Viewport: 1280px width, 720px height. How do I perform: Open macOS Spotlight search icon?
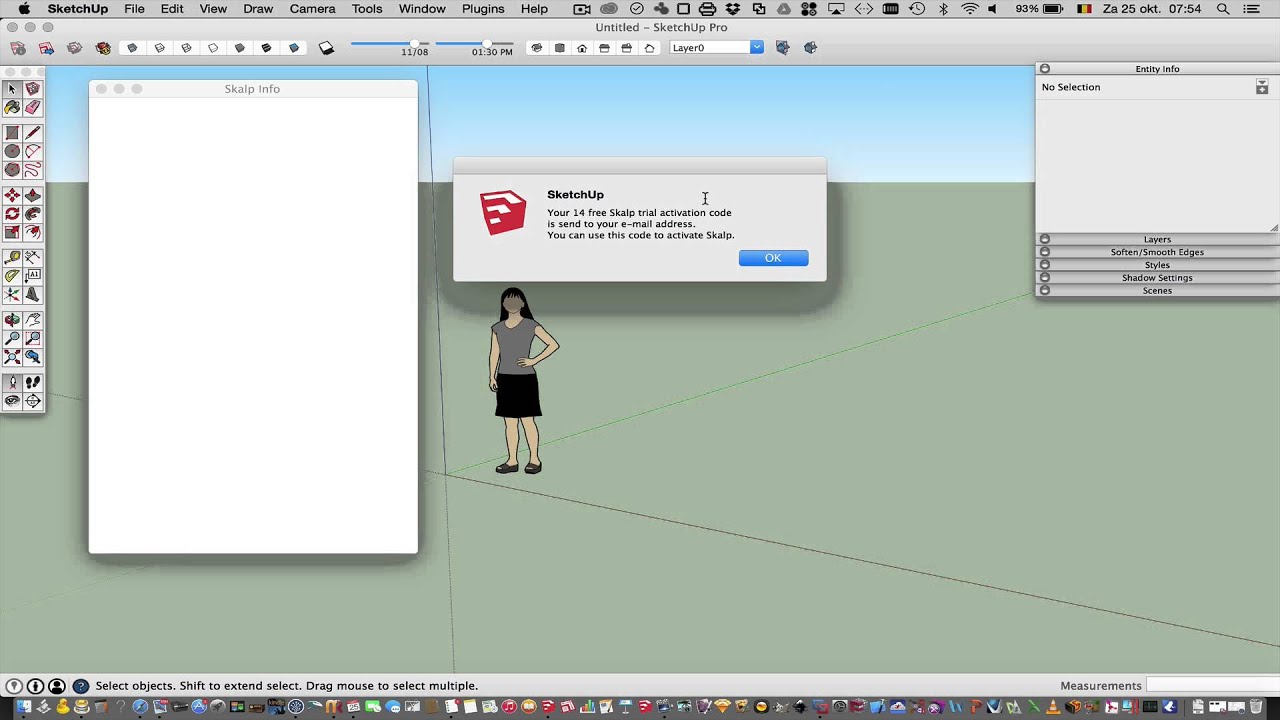click(1222, 9)
